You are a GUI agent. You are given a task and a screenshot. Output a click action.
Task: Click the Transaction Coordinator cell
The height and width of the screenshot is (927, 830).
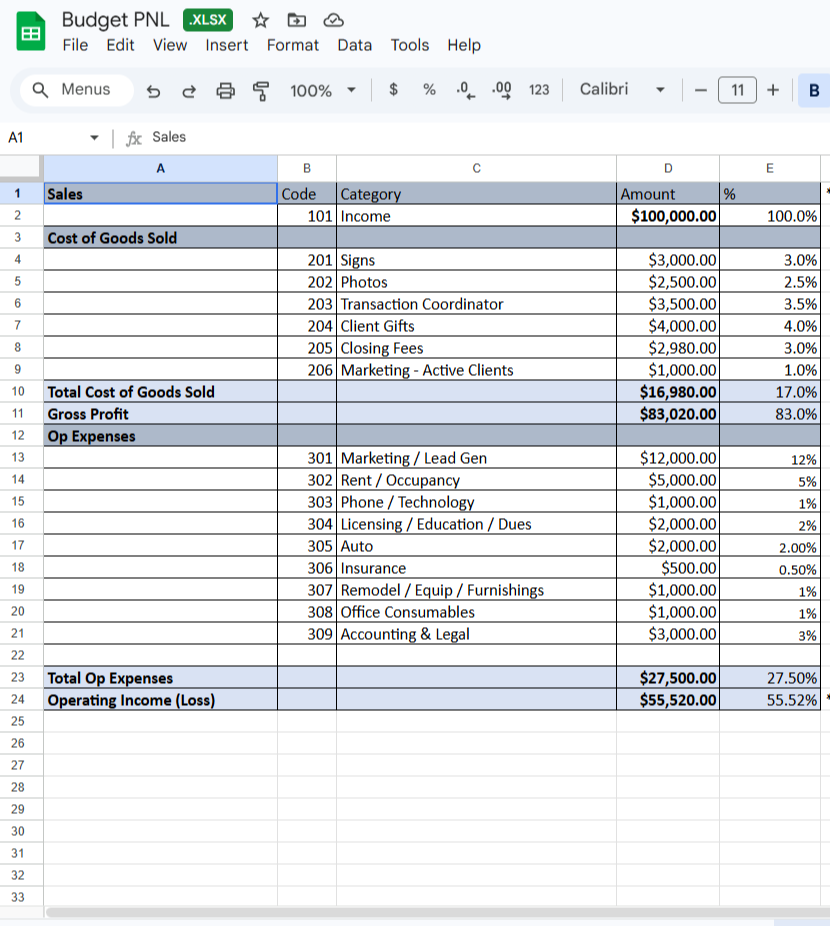(x=476, y=304)
